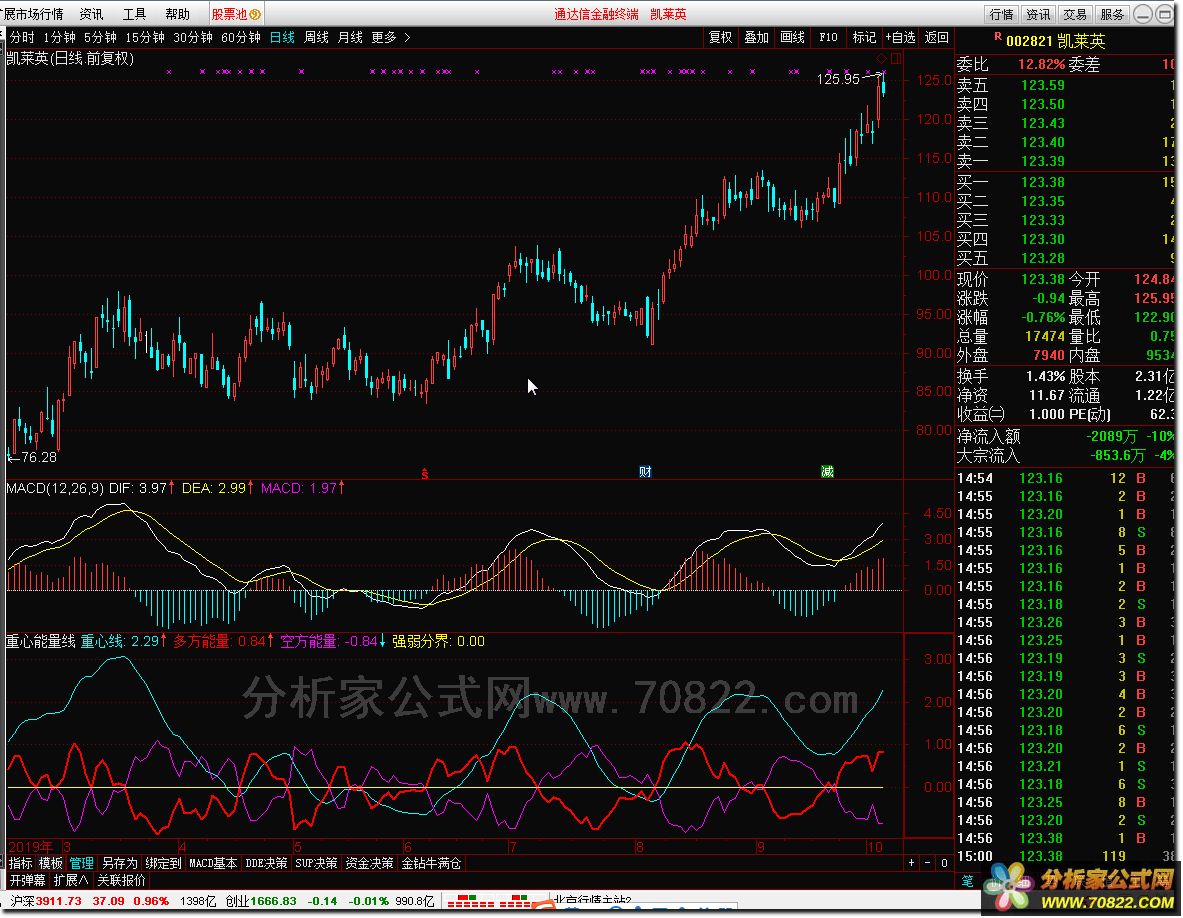Switch to 5分钟 period tab
1183x918 pixels.
click(x=100, y=37)
